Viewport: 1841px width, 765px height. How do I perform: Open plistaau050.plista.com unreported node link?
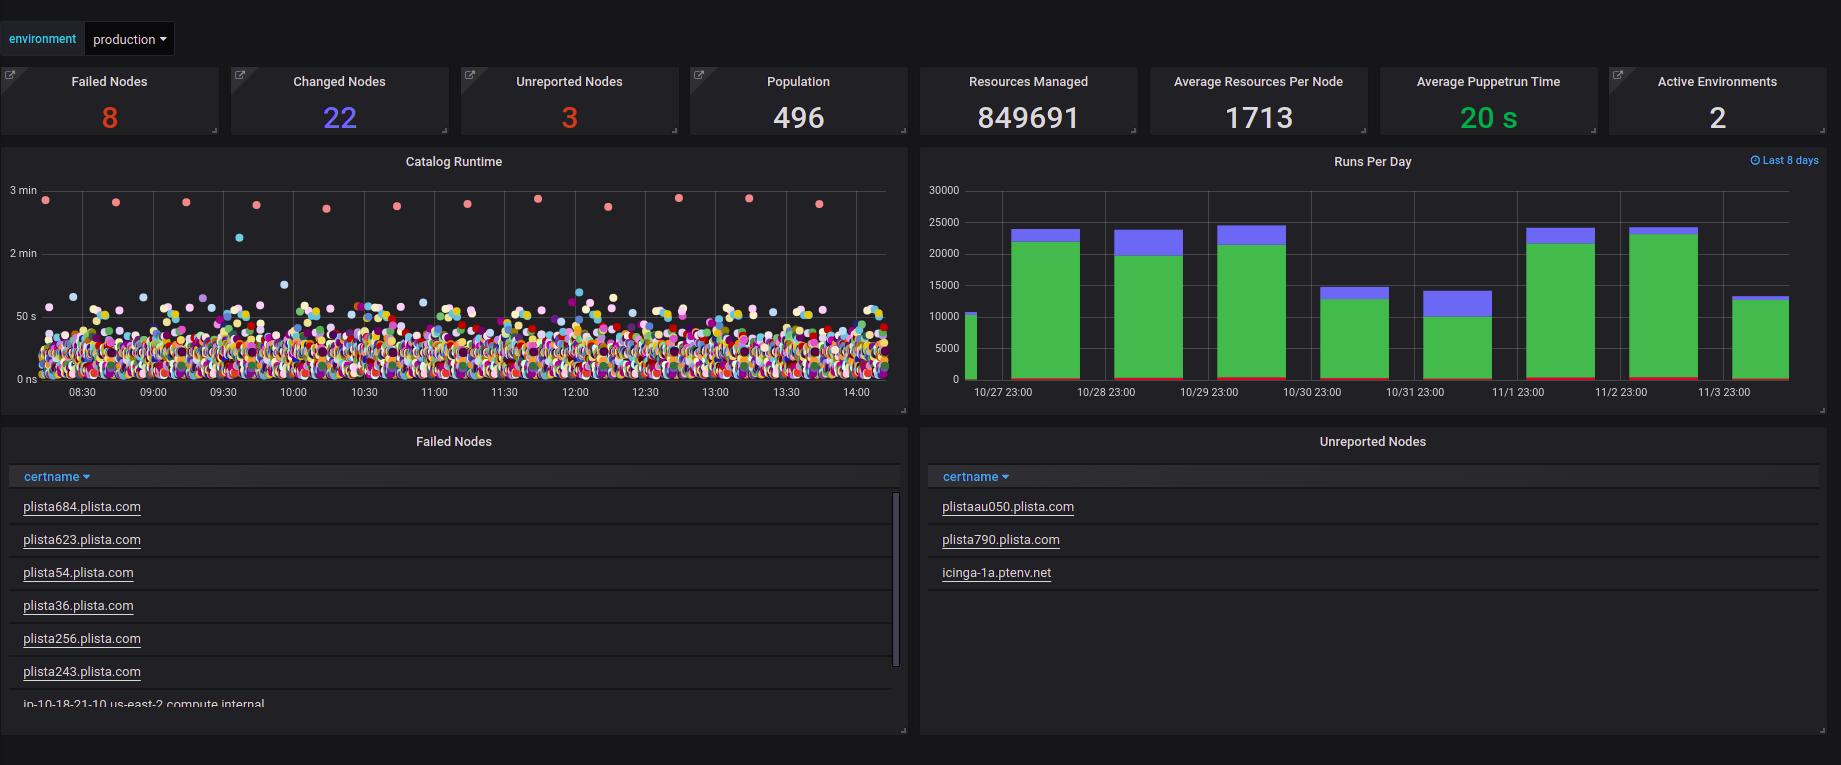click(1008, 507)
